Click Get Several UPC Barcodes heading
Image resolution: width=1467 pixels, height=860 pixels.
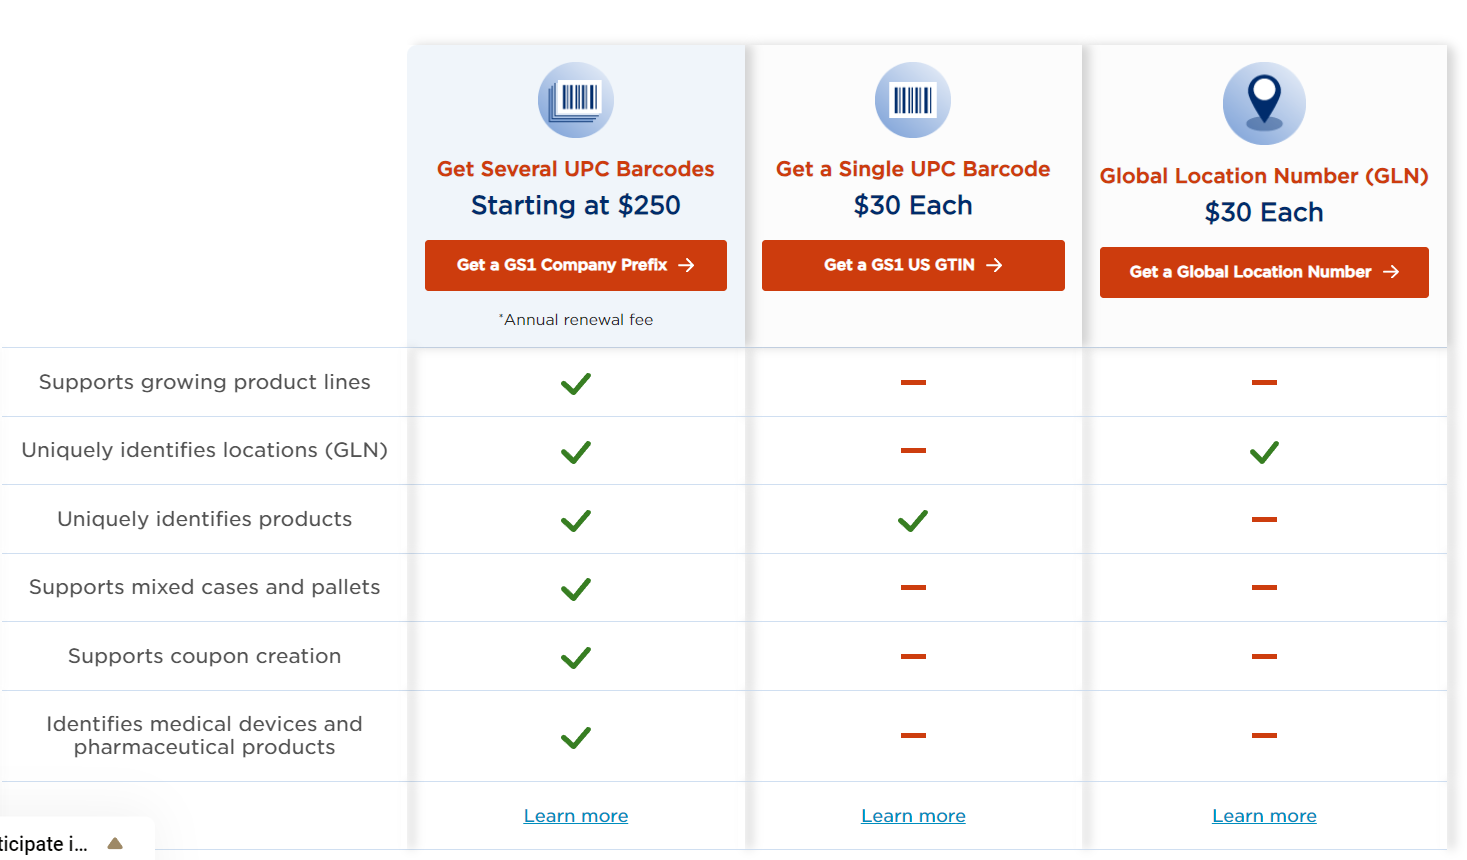coord(576,169)
